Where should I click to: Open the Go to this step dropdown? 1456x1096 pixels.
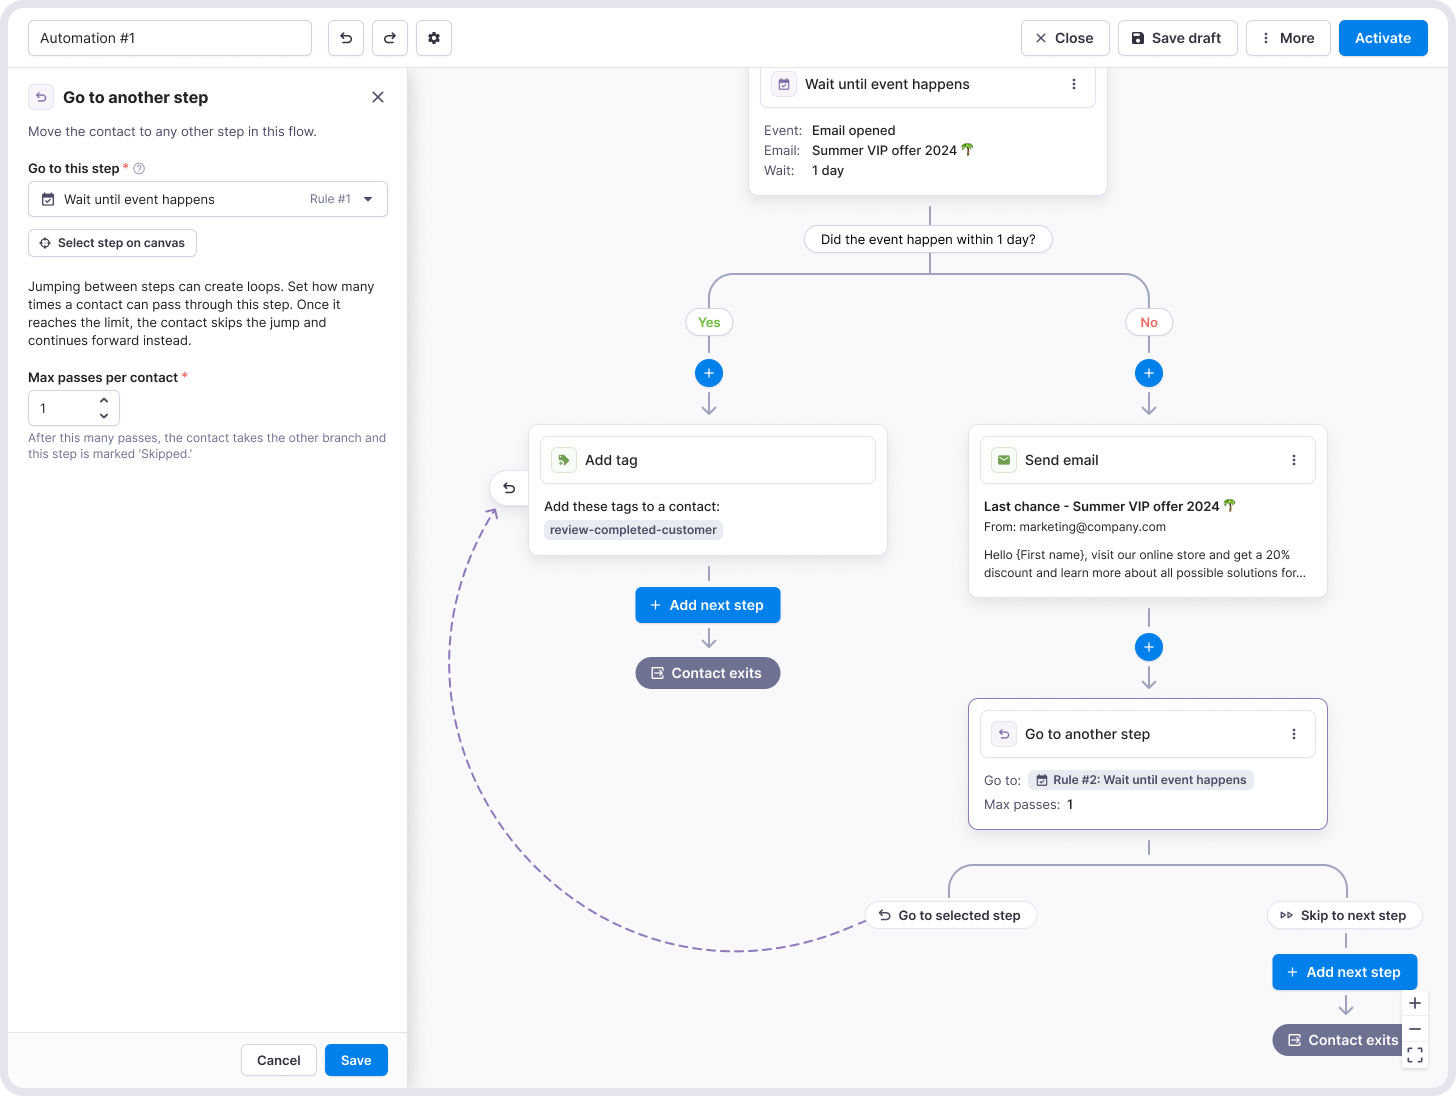point(208,199)
